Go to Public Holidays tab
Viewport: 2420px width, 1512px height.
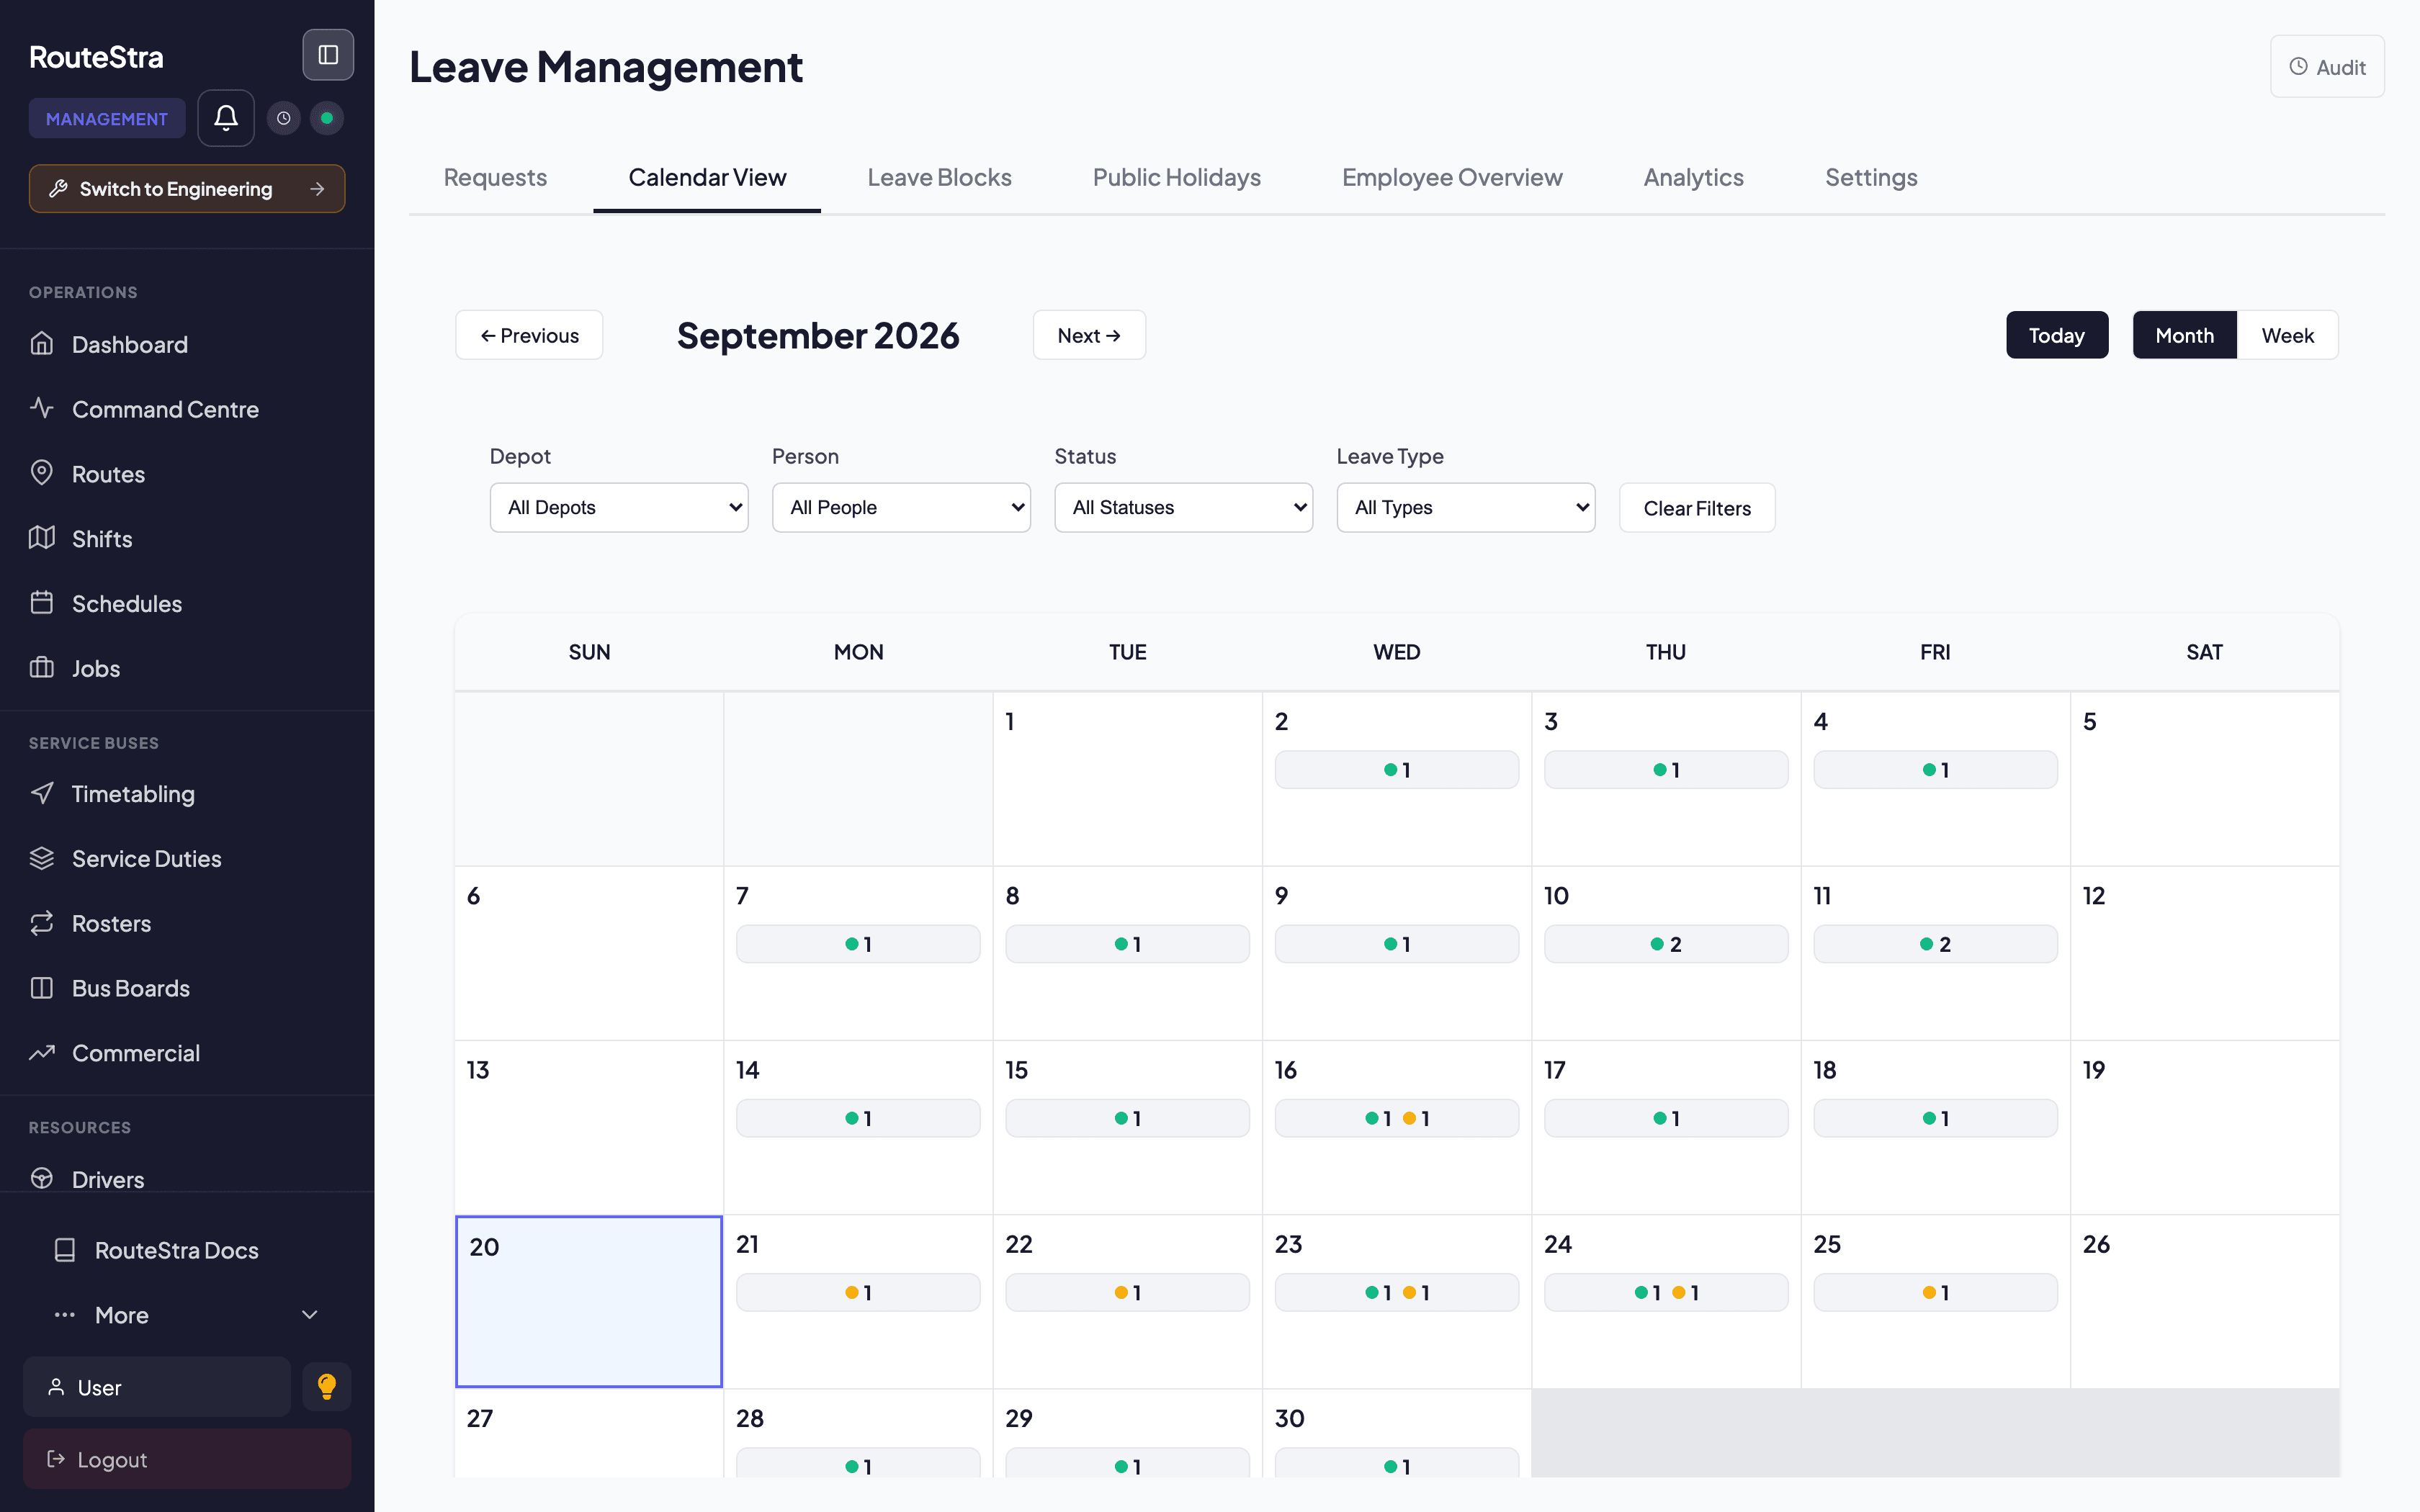point(1176,177)
